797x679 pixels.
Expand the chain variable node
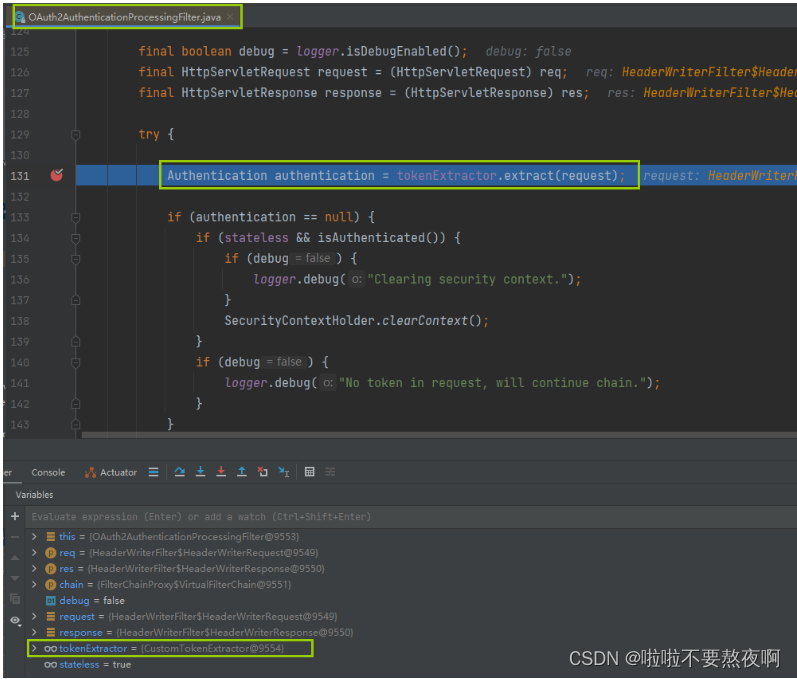(35, 585)
